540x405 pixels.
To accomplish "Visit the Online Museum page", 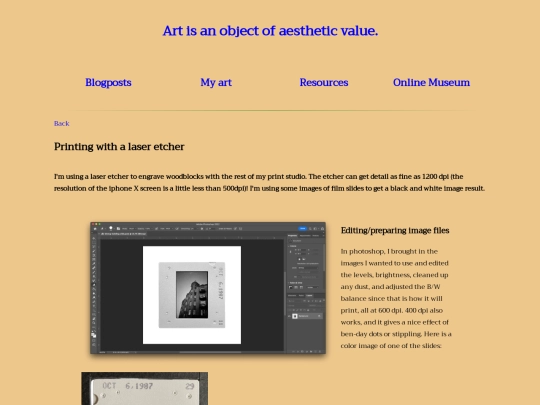I will (x=431, y=83).
